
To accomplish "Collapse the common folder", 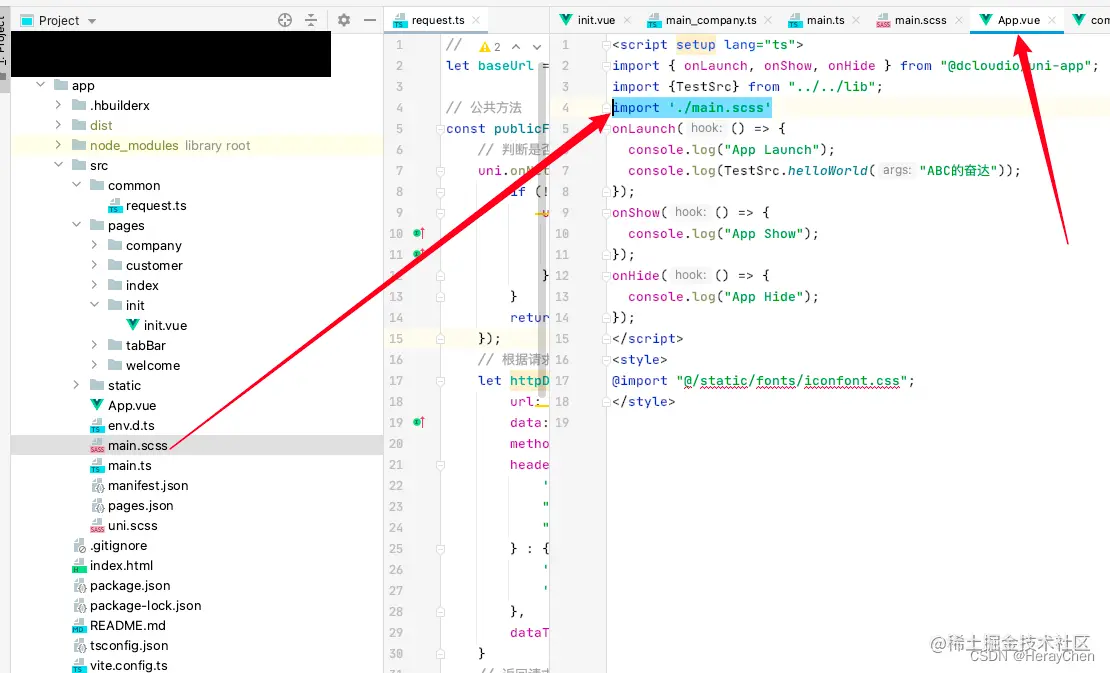I will pos(76,185).
